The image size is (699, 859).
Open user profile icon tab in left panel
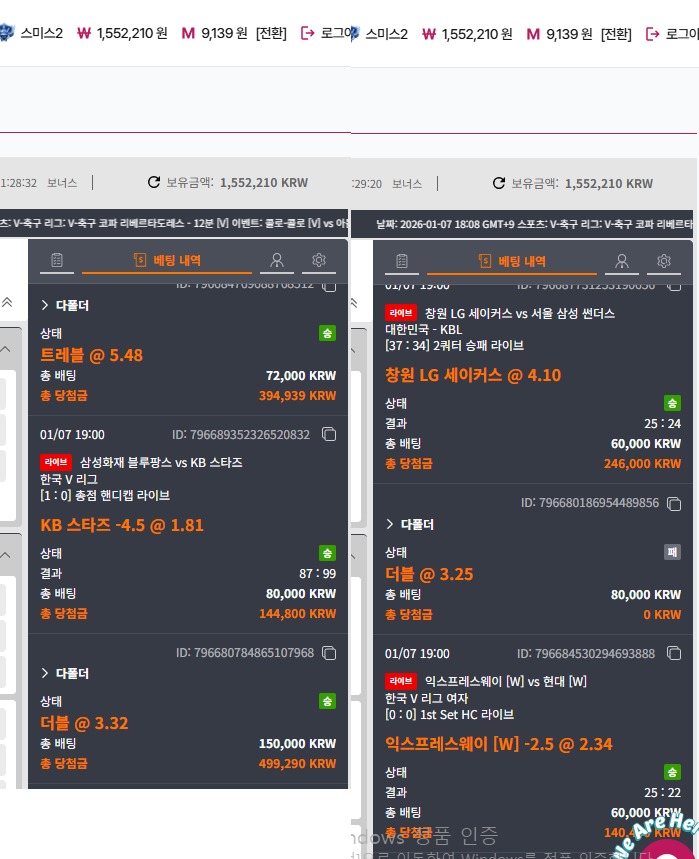[277, 260]
